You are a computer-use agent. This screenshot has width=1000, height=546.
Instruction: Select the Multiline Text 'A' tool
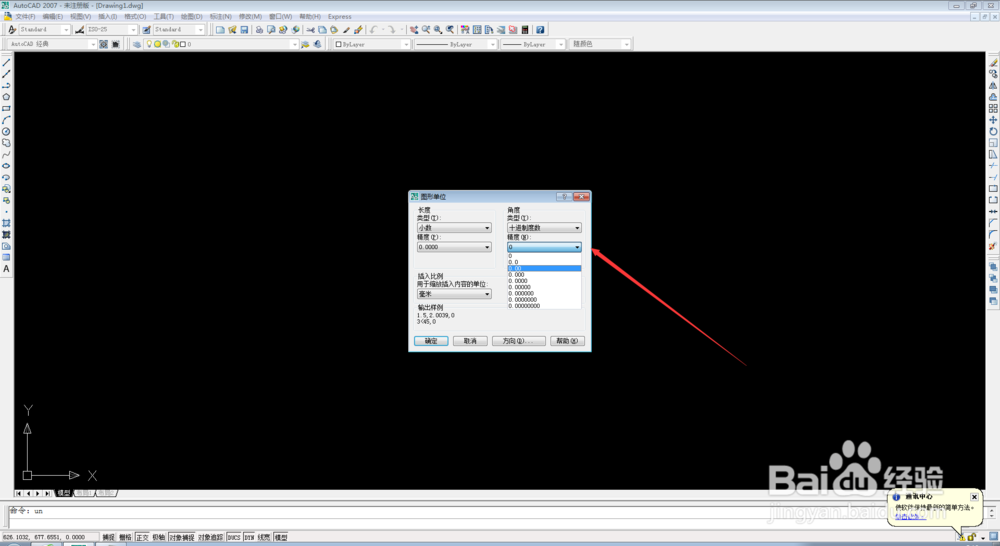(6, 269)
